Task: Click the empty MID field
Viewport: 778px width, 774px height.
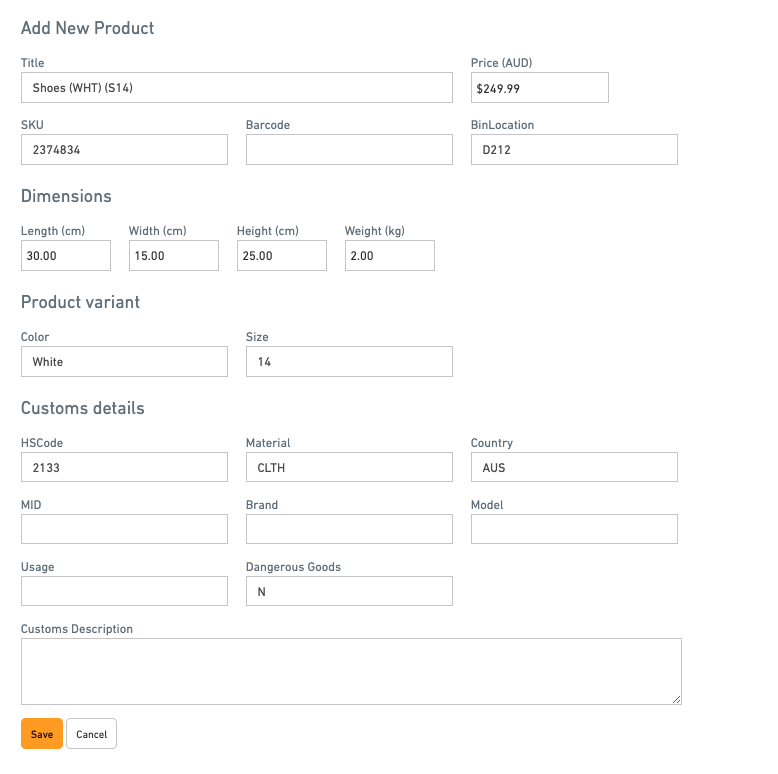Action: coord(124,530)
